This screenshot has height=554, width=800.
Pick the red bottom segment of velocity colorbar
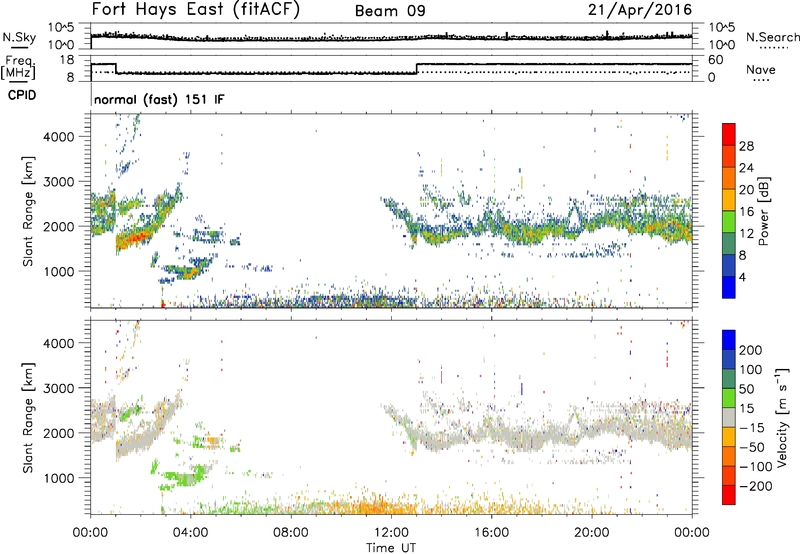[x=729, y=495]
